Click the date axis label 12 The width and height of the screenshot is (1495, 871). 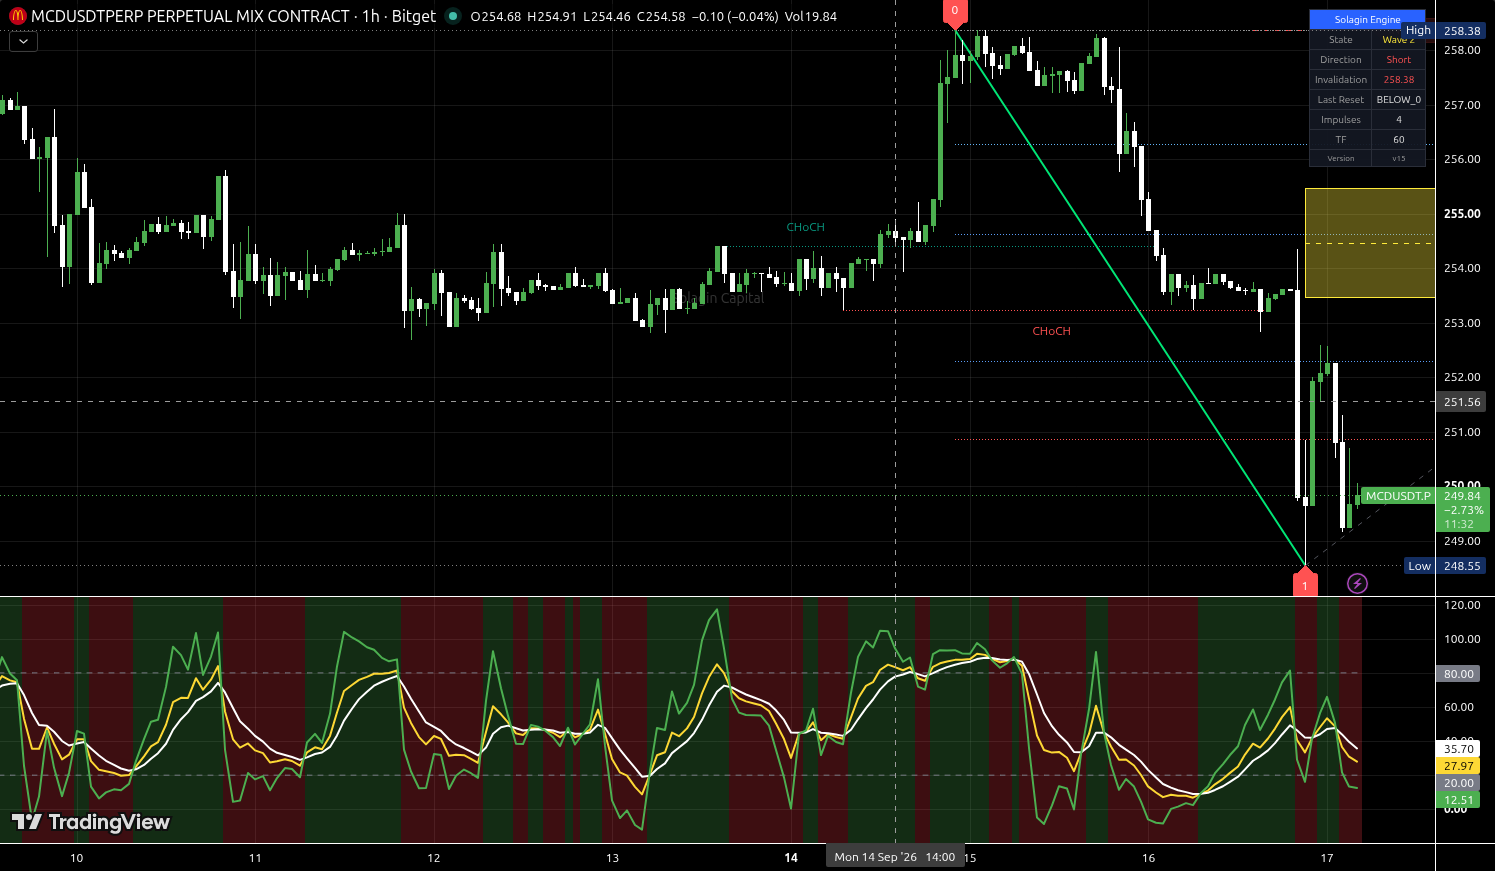coord(434,858)
